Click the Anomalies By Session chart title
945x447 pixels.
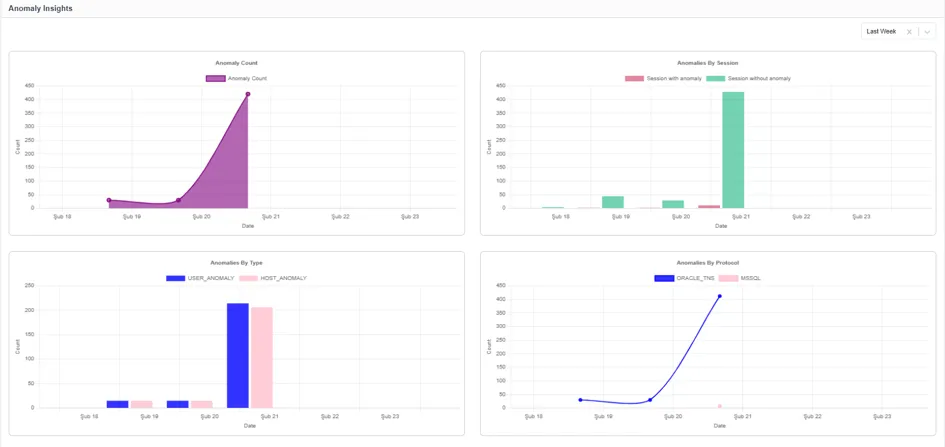coord(708,63)
